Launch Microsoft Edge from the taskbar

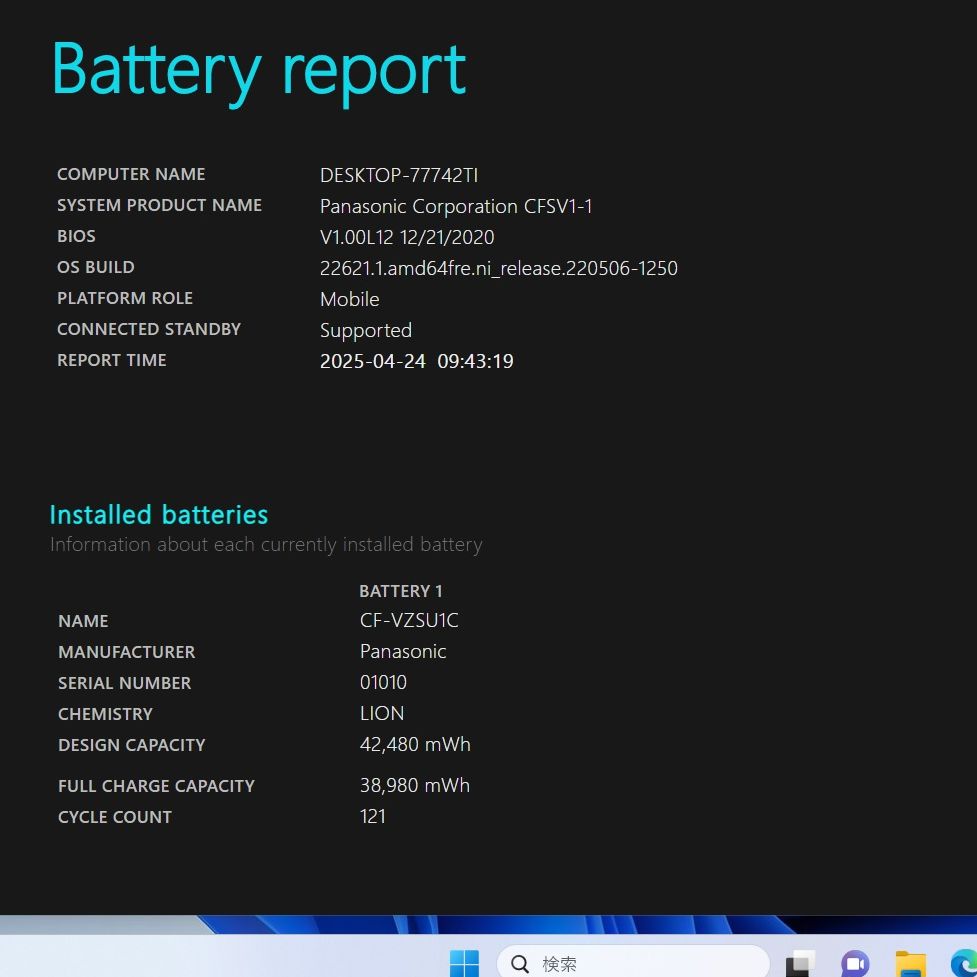pos(963,963)
